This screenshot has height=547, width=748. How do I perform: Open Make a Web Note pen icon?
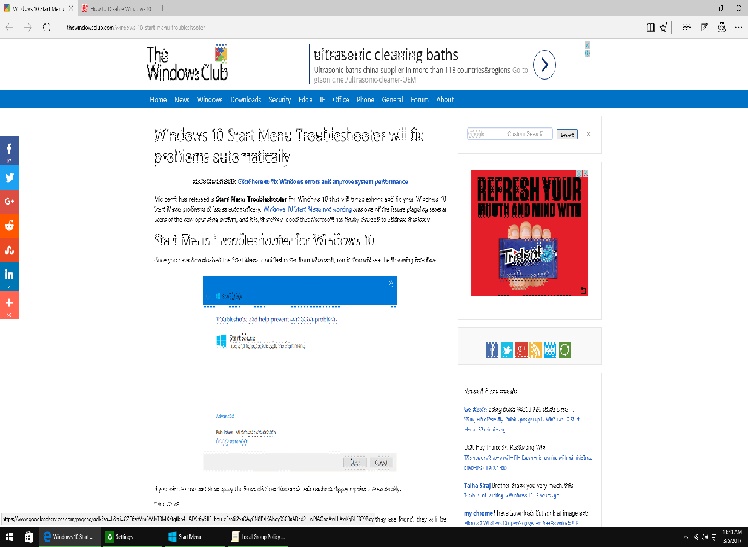coord(704,28)
